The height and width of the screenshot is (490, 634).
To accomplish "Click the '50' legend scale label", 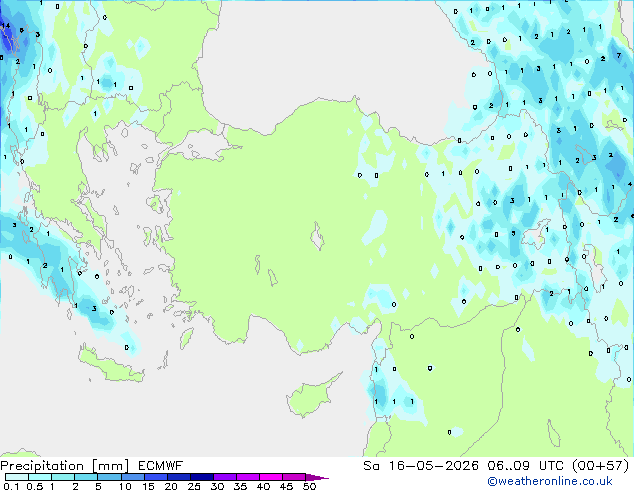I will pyautogui.click(x=309, y=486).
